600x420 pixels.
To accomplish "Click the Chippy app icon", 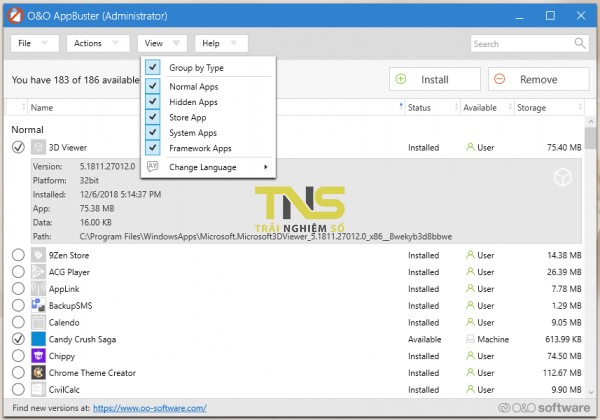I will tap(38, 356).
